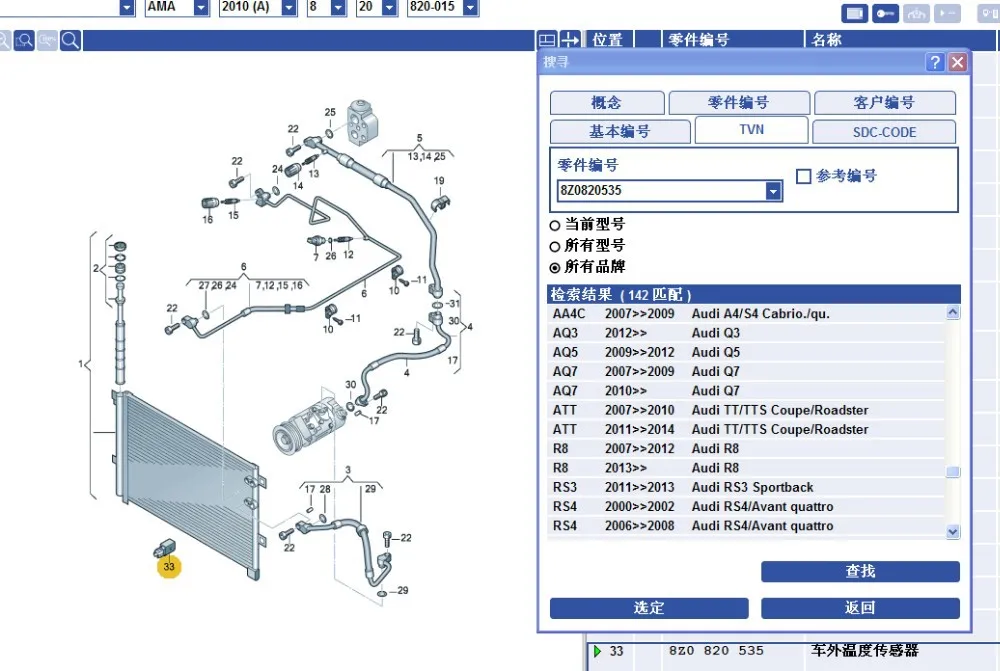Click part number 8Z0 820 535 in bottom row
The height and width of the screenshot is (671, 1000).
716,651
